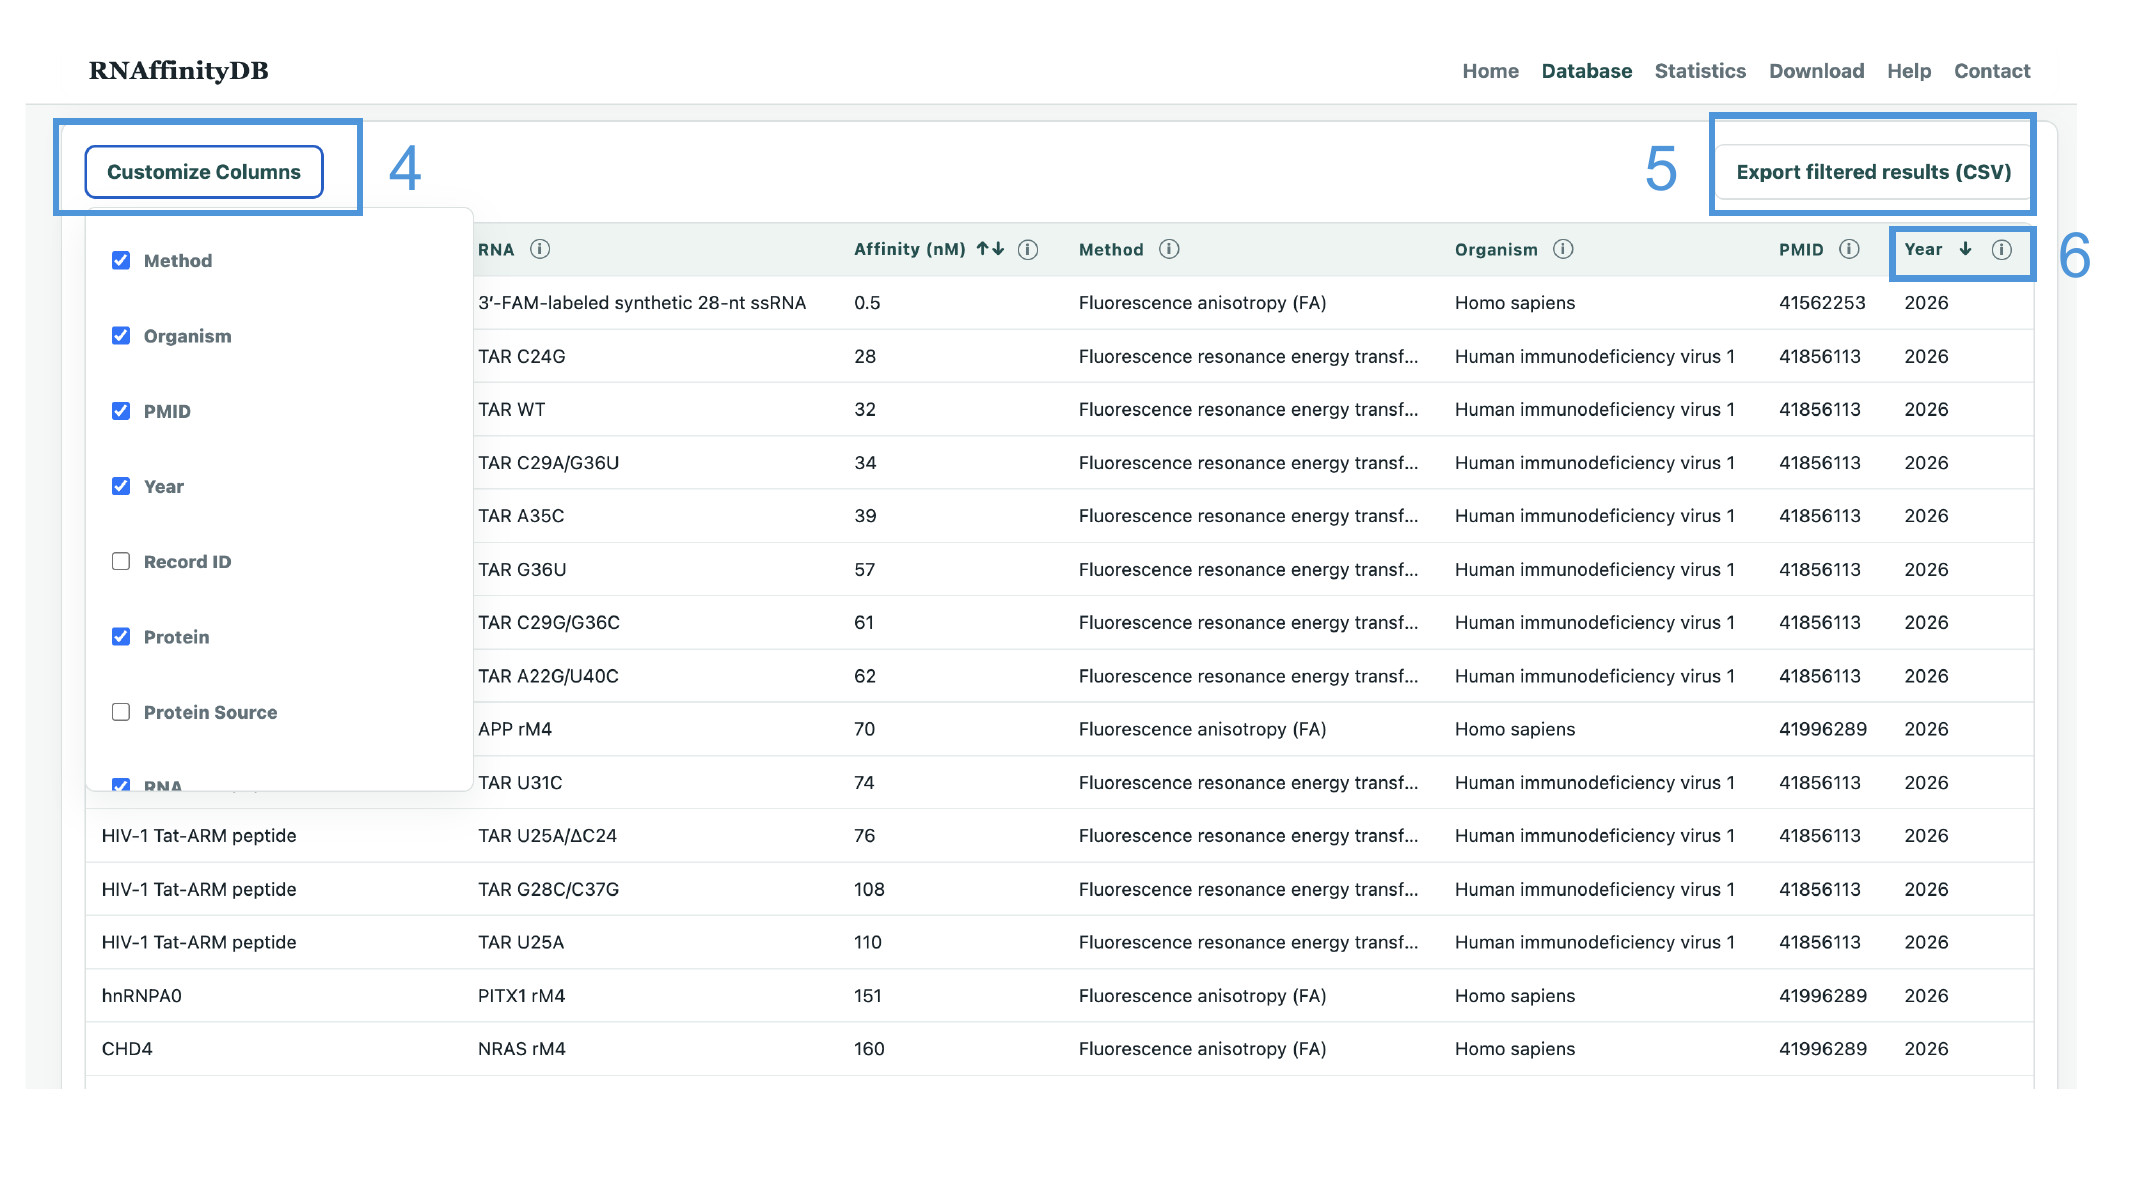Open the Download page

point(1816,71)
